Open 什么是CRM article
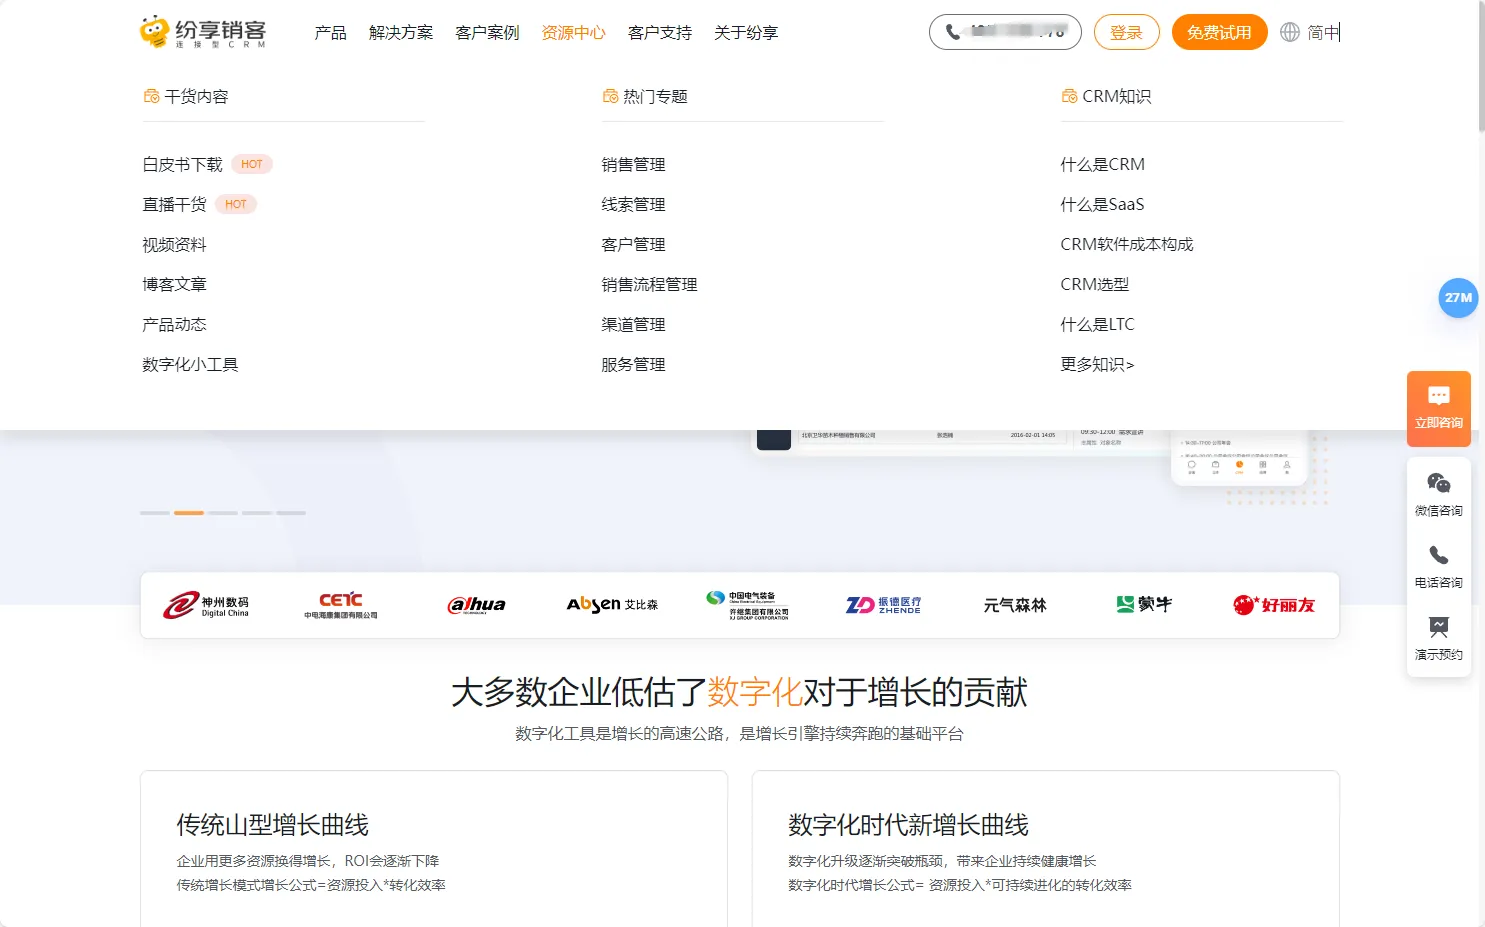 [x=1102, y=164]
